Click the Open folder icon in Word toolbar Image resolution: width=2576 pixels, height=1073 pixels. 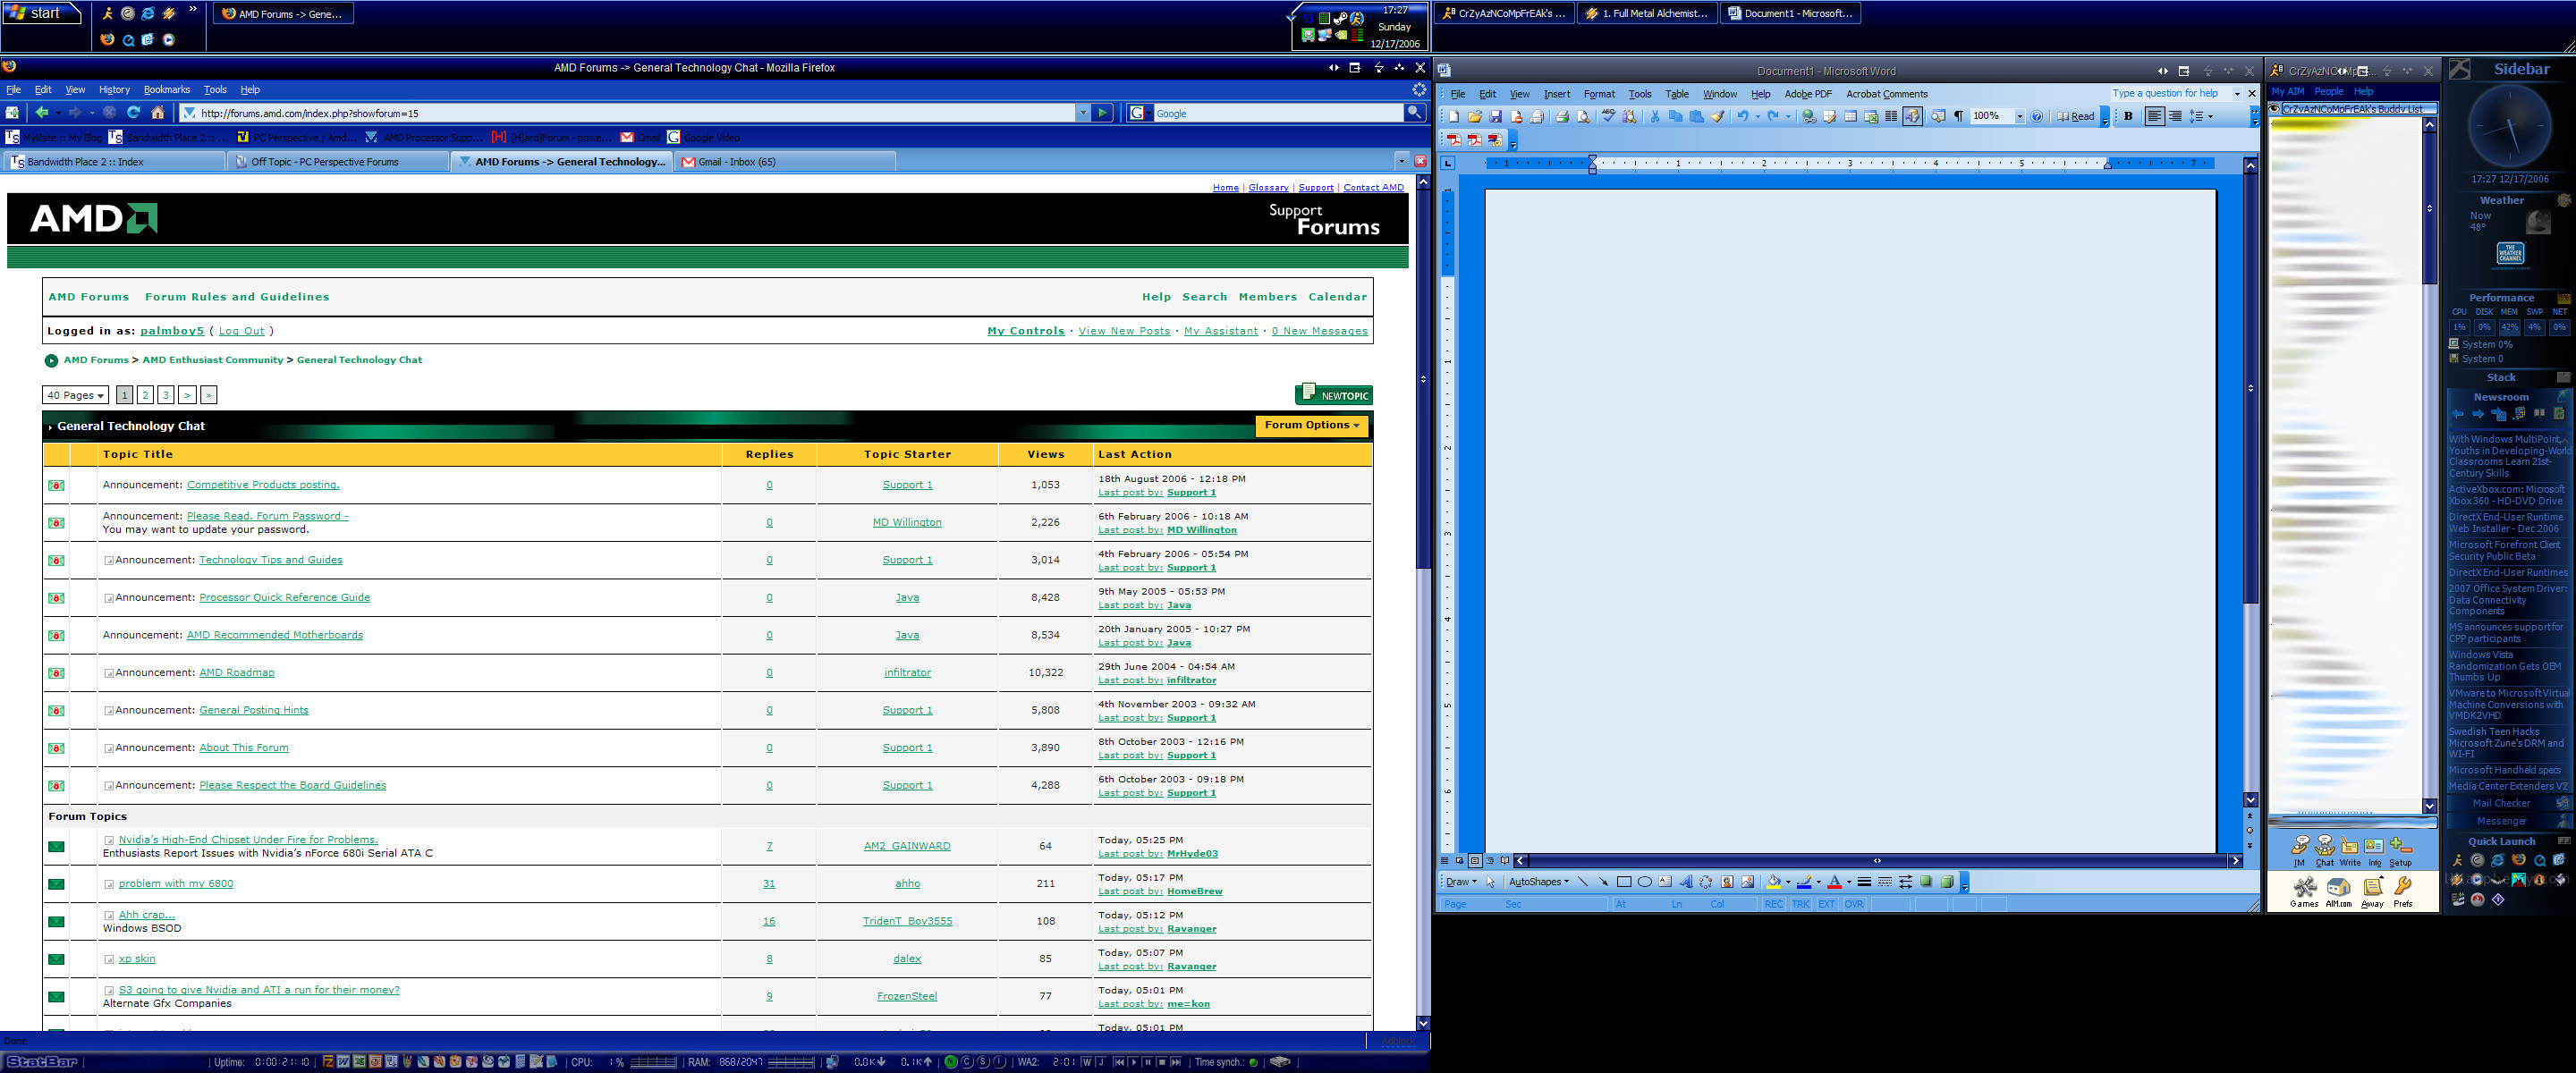coord(1475,117)
